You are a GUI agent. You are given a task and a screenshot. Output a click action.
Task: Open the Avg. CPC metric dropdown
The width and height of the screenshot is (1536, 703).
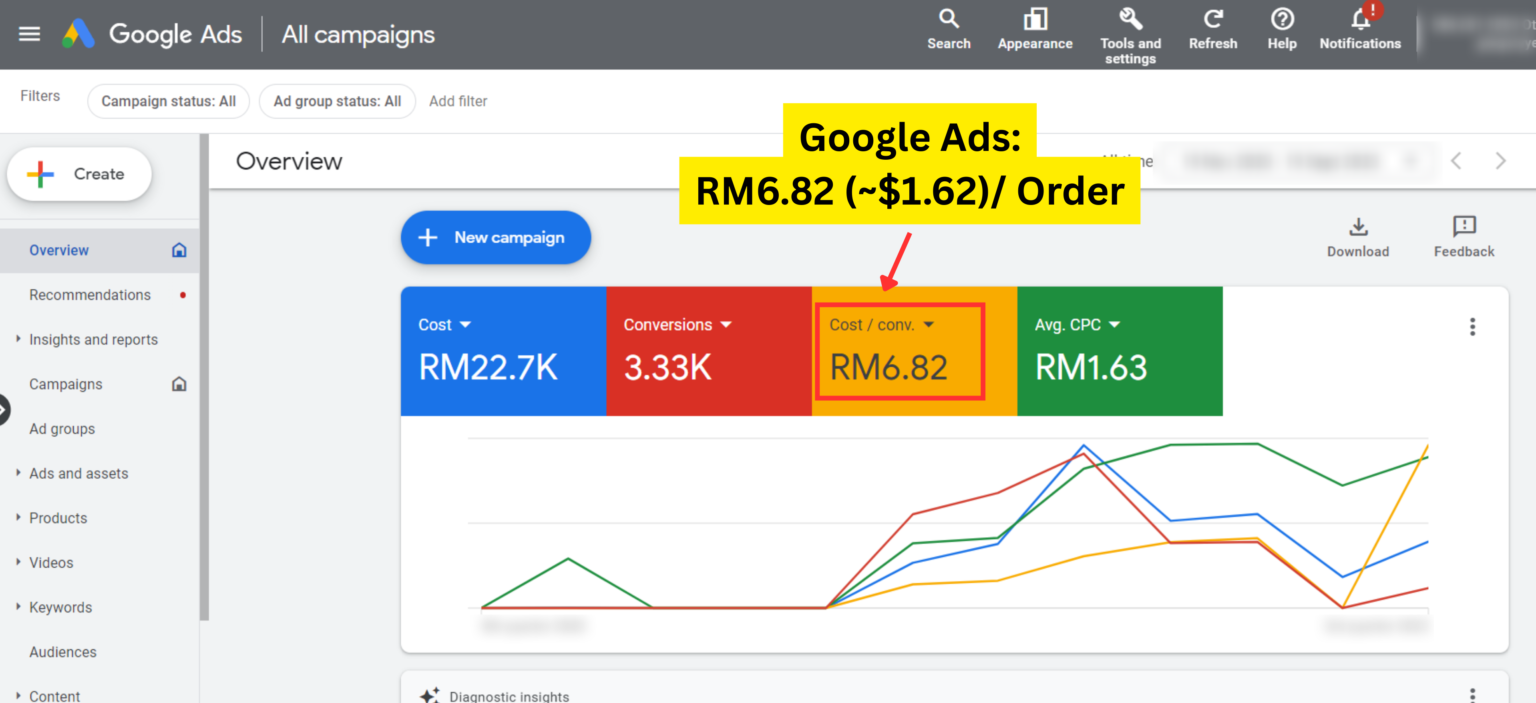tap(1114, 325)
